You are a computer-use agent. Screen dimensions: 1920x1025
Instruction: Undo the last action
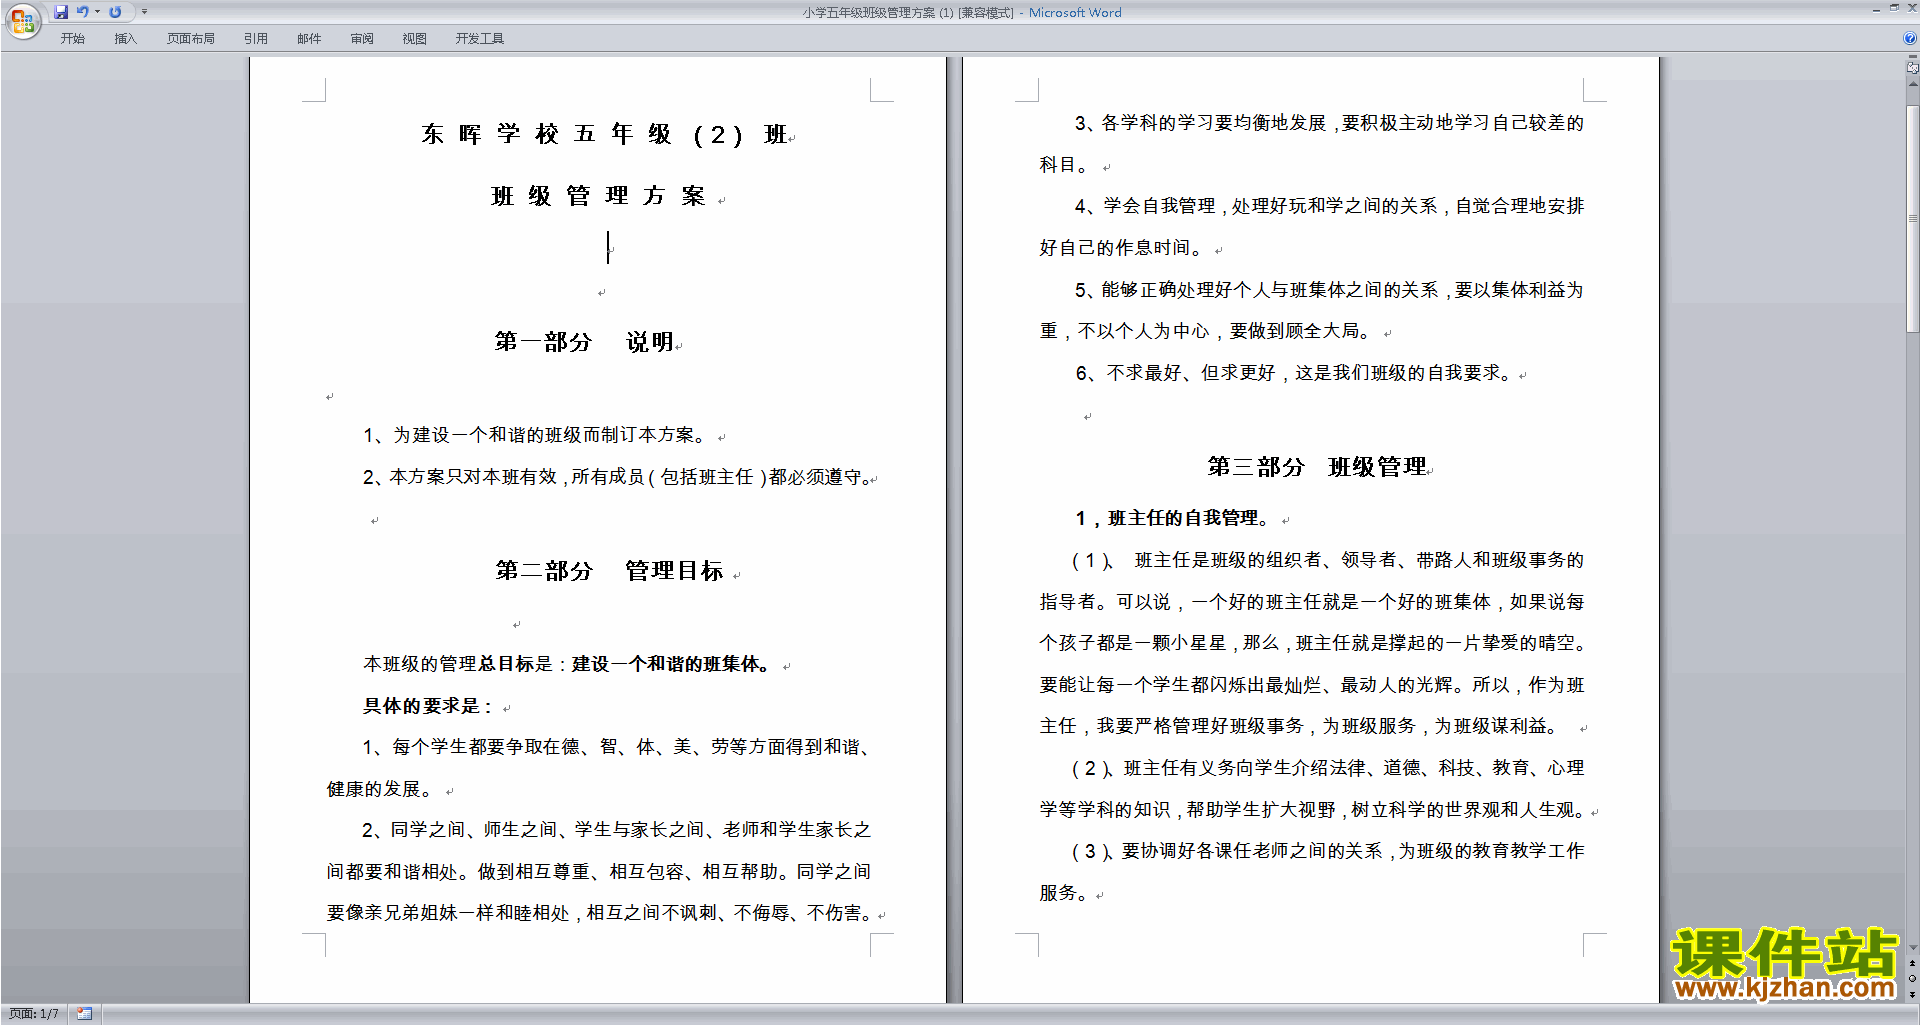pos(83,12)
